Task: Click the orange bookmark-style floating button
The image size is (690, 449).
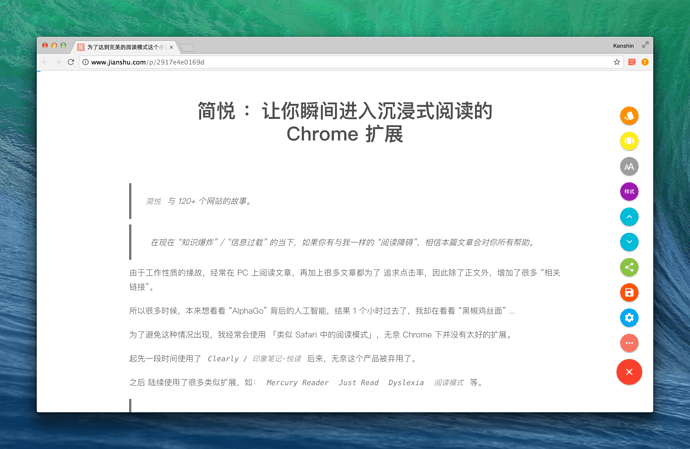Action: (629, 116)
